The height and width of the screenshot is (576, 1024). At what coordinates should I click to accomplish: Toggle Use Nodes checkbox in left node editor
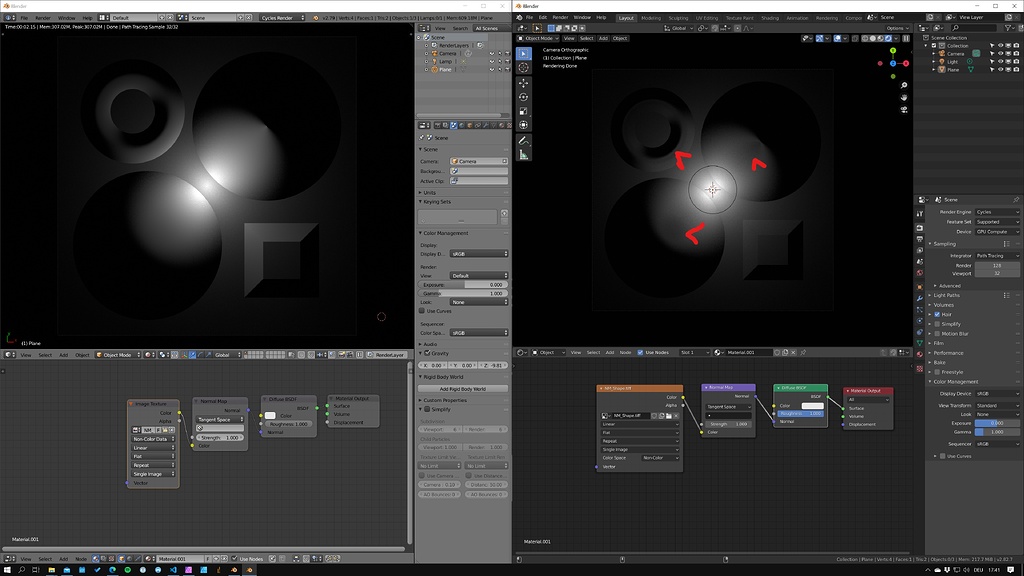click(234, 559)
